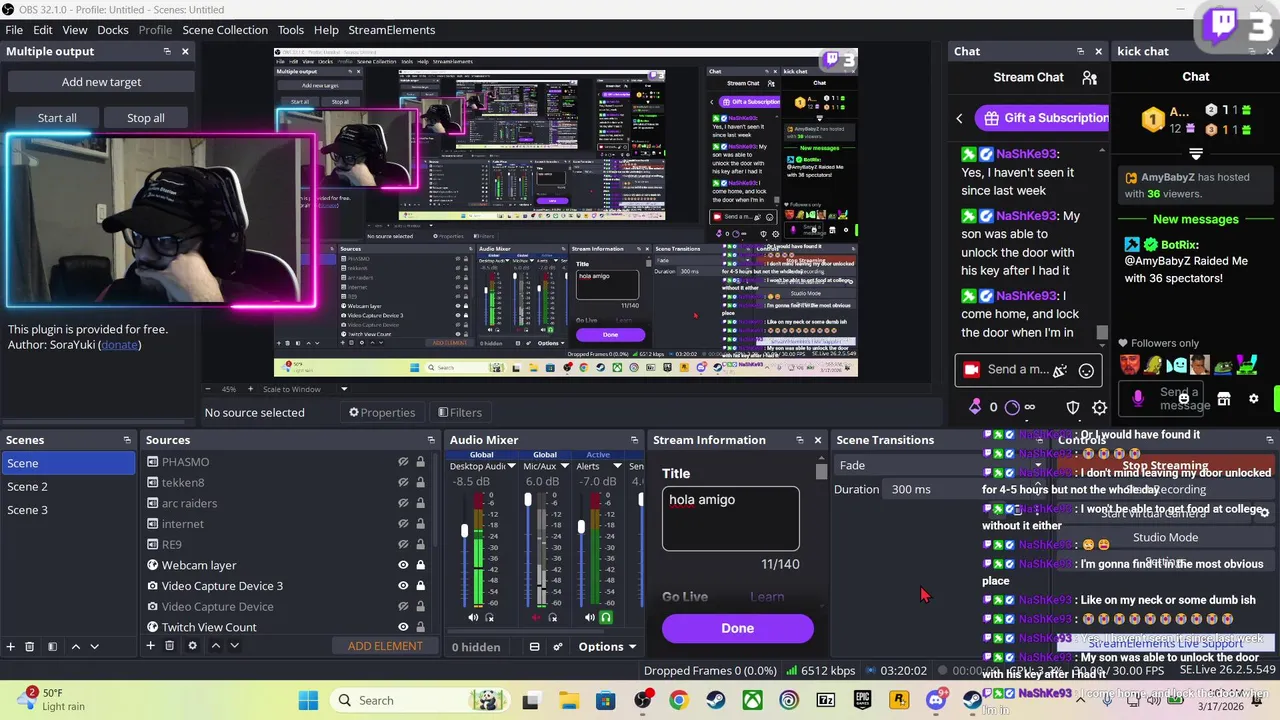The width and height of the screenshot is (1280, 720).
Task: Move the source up in the Sources list
Action: click(215, 646)
